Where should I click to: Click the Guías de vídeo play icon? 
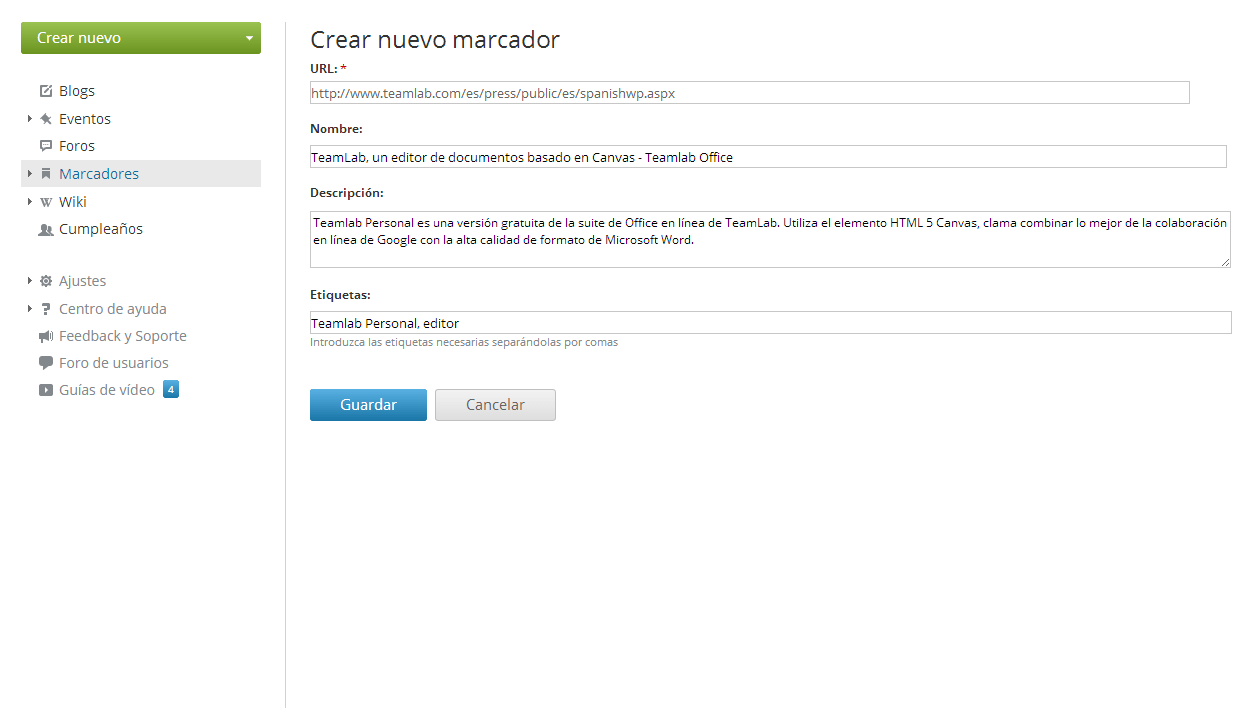click(46, 390)
